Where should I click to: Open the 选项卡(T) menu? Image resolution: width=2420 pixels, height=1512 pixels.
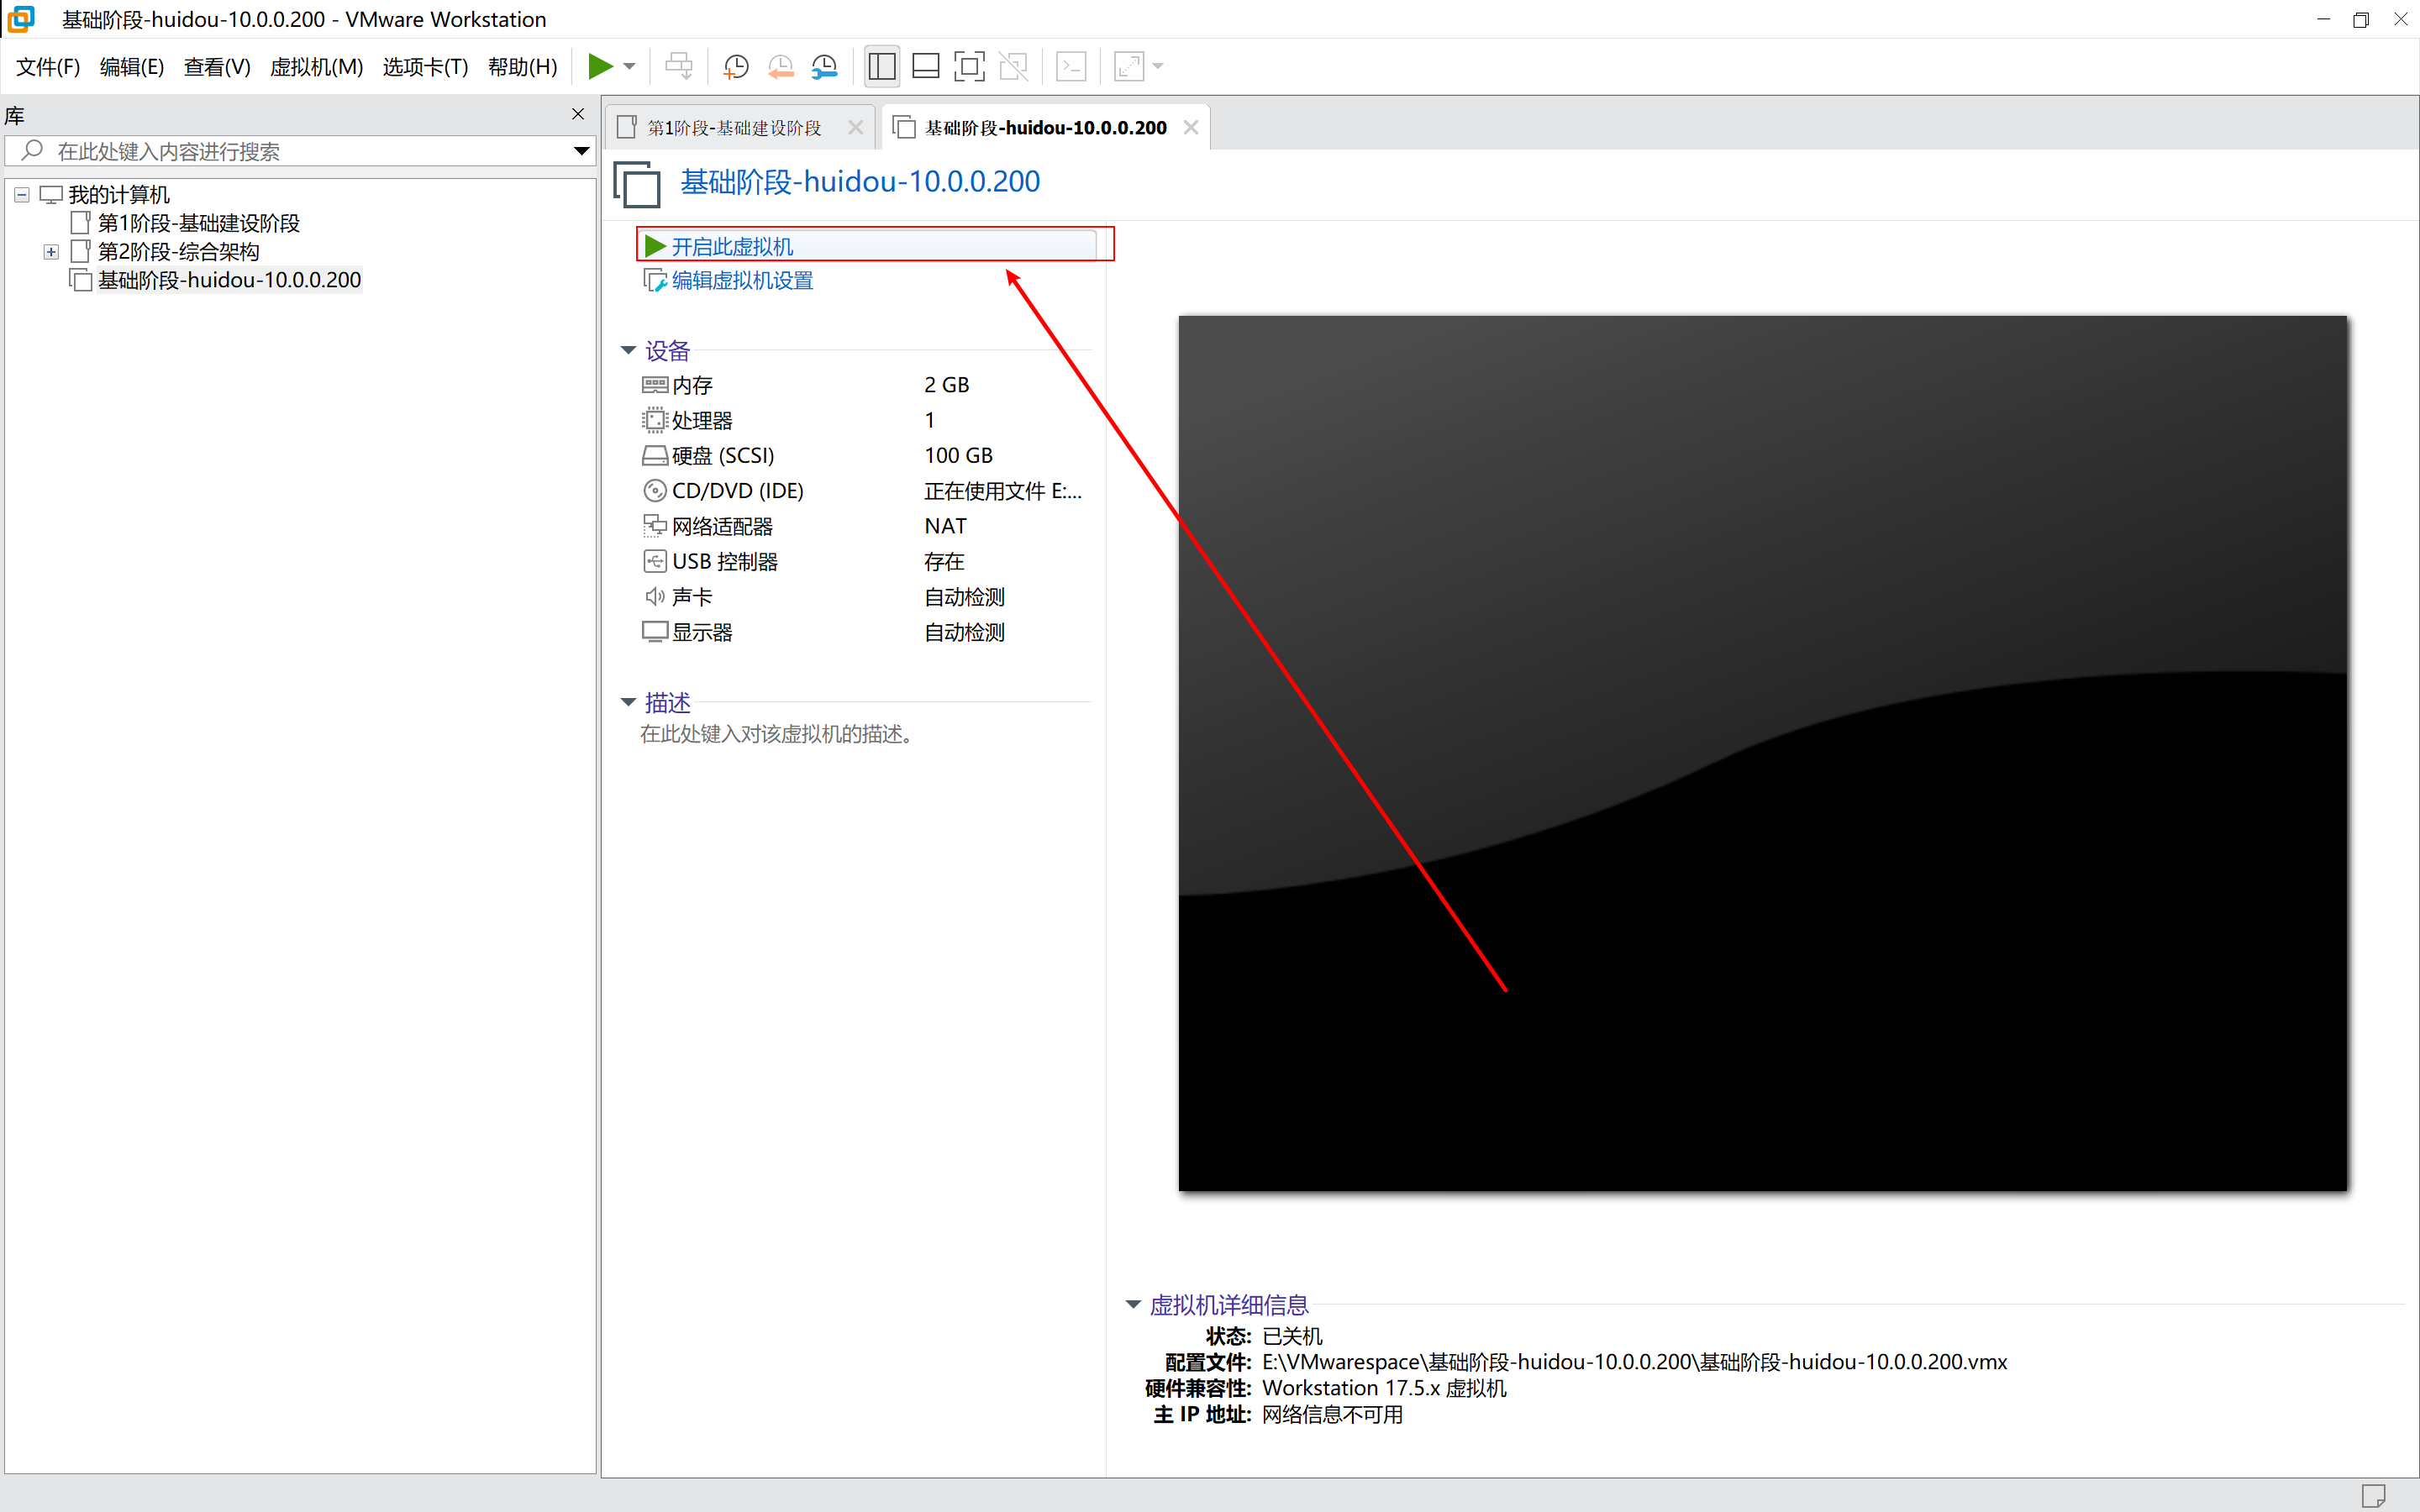pos(425,67)
